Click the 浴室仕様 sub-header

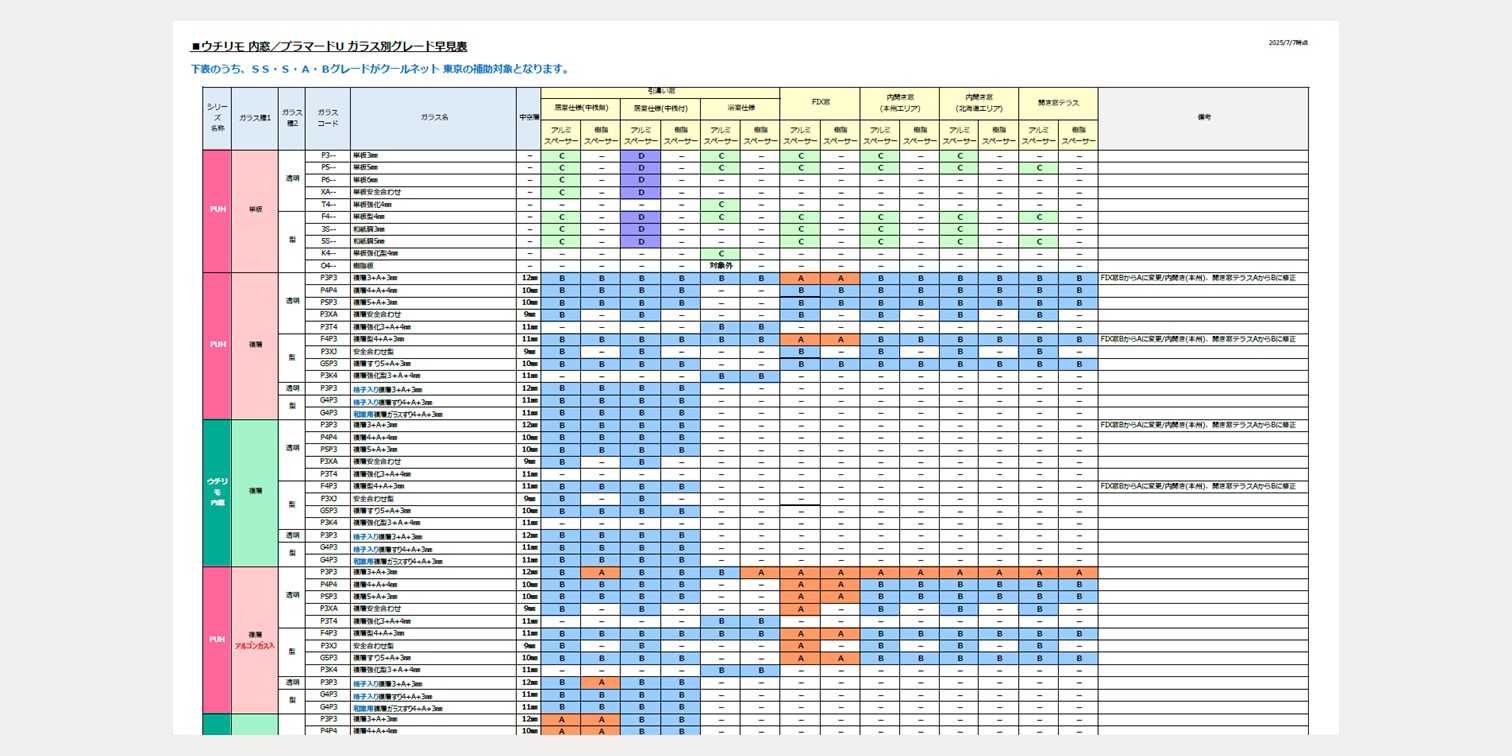[x=740, y=107]
